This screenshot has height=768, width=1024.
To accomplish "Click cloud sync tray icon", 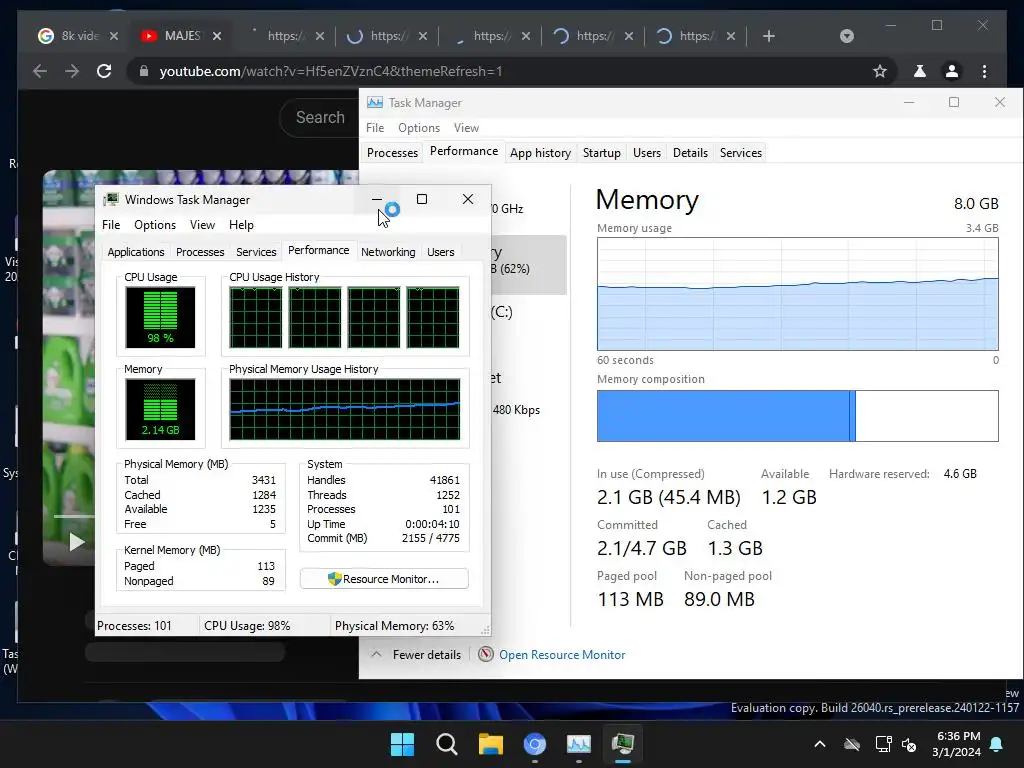I will tap(852, 744).
